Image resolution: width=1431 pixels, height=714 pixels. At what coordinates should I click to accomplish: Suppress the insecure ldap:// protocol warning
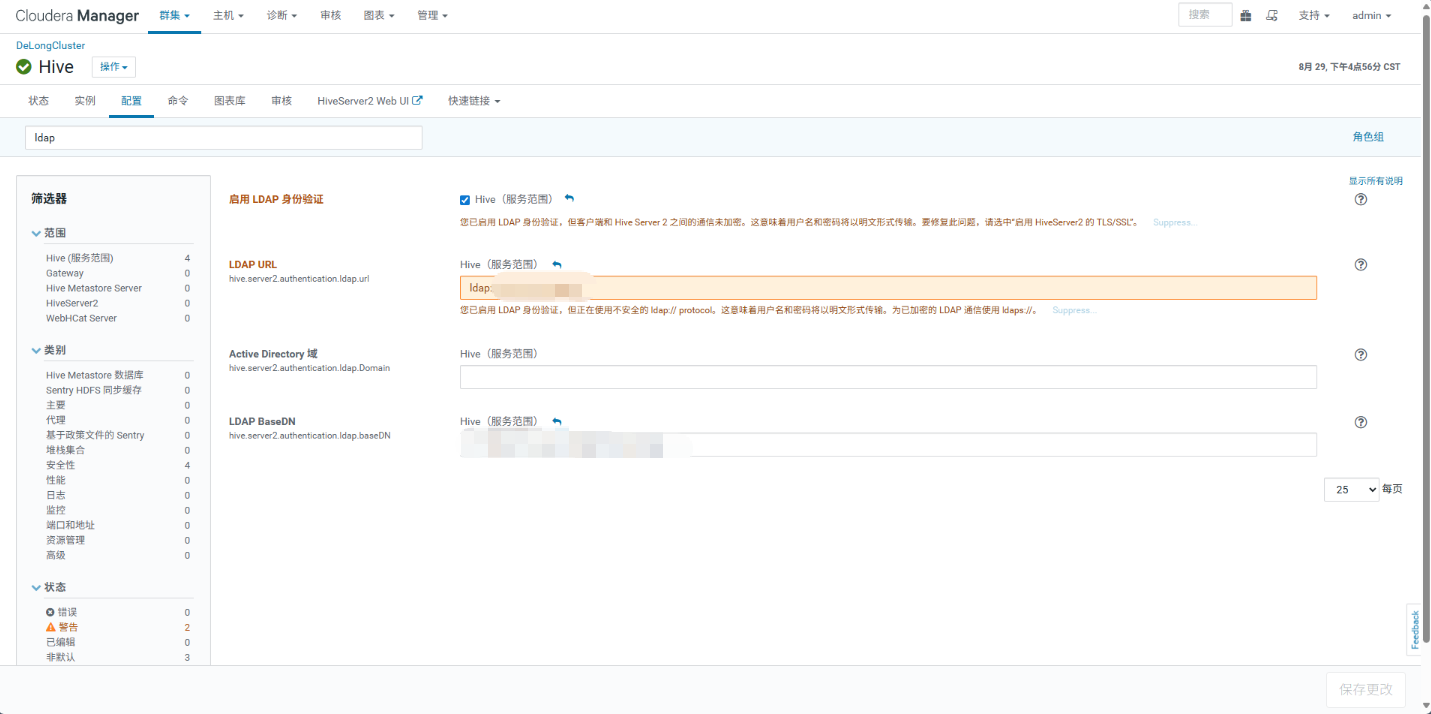point(1073,310)
